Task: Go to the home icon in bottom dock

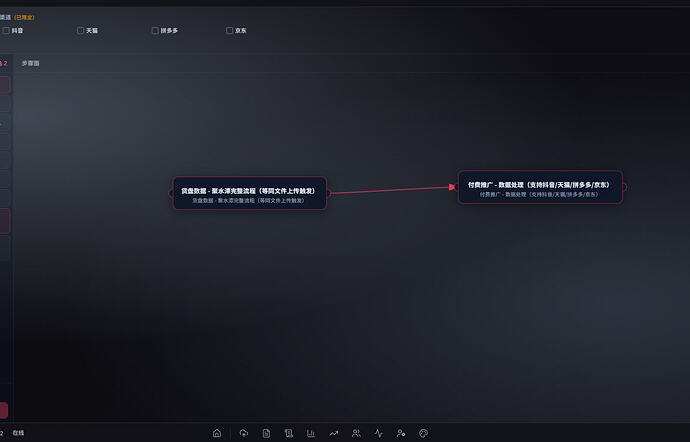Action: 217,433
